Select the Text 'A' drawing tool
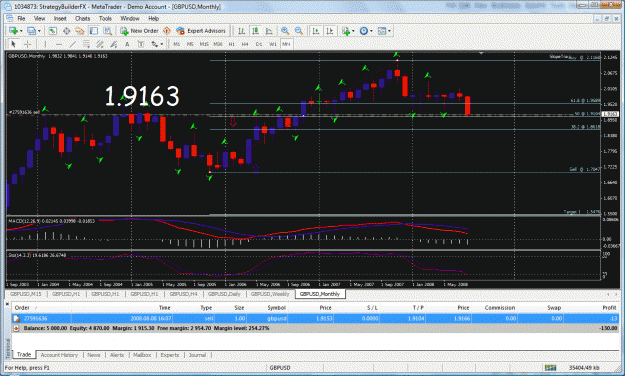Screen dimensions: 625x376 tap(127, 44)
